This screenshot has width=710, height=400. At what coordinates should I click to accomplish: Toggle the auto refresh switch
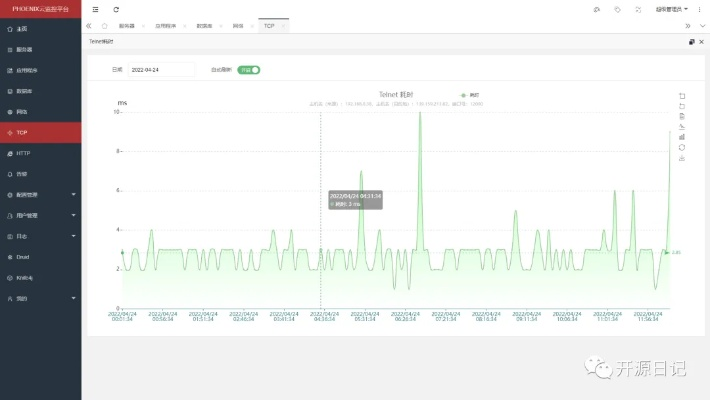point(249,70)
